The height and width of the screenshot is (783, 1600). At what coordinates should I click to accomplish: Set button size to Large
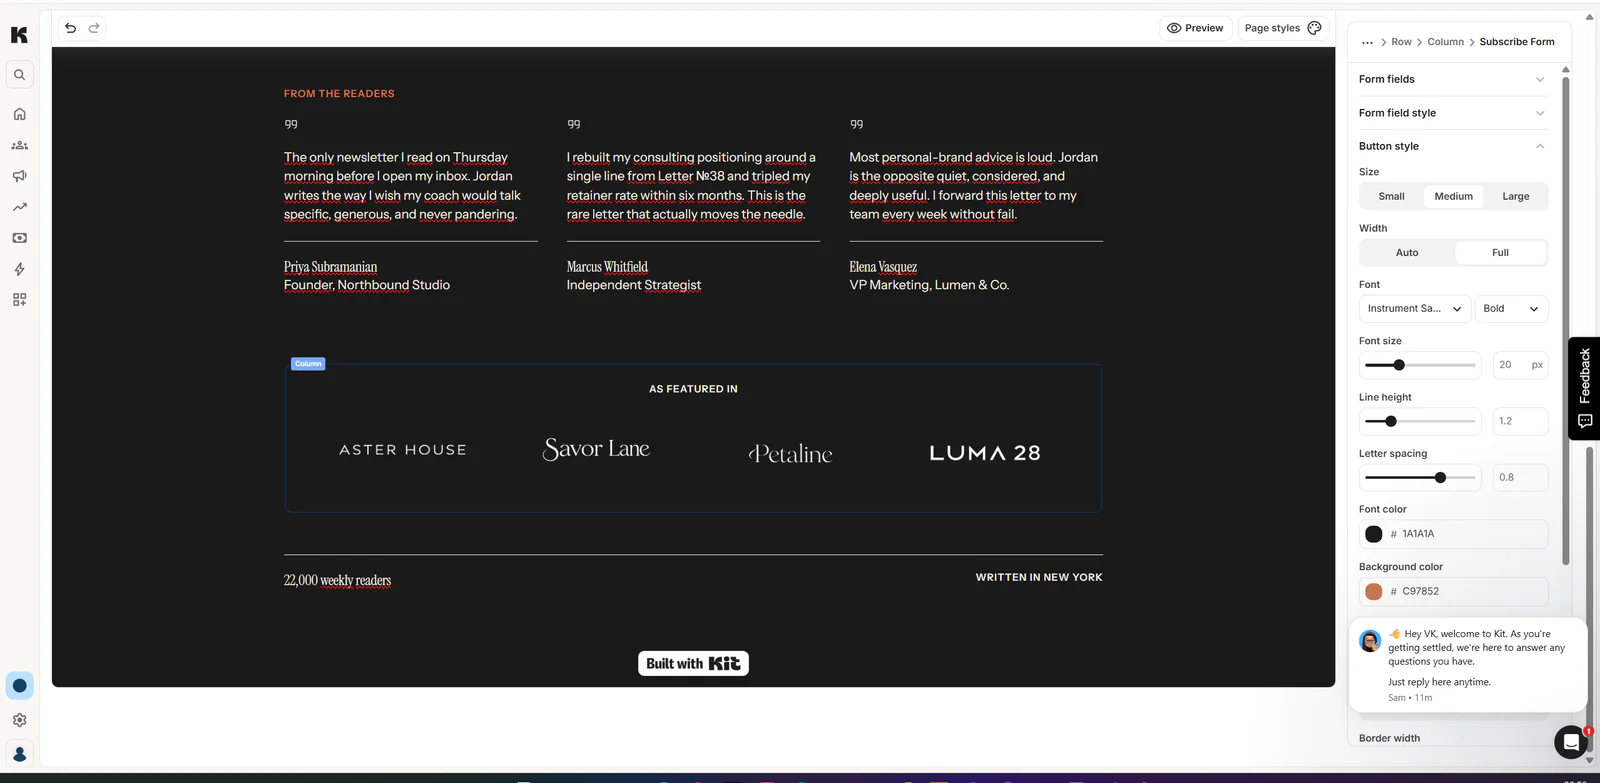coord(1515,197)
